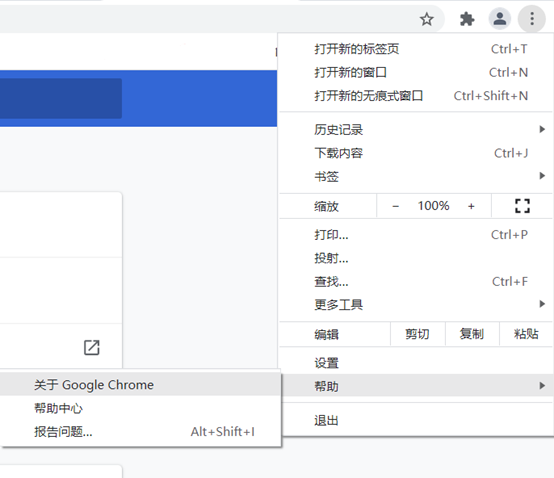This screenshot has height=478, width=554.
Task: Close the Chrome three-dot menu button
Action: [x=532, y=19]
